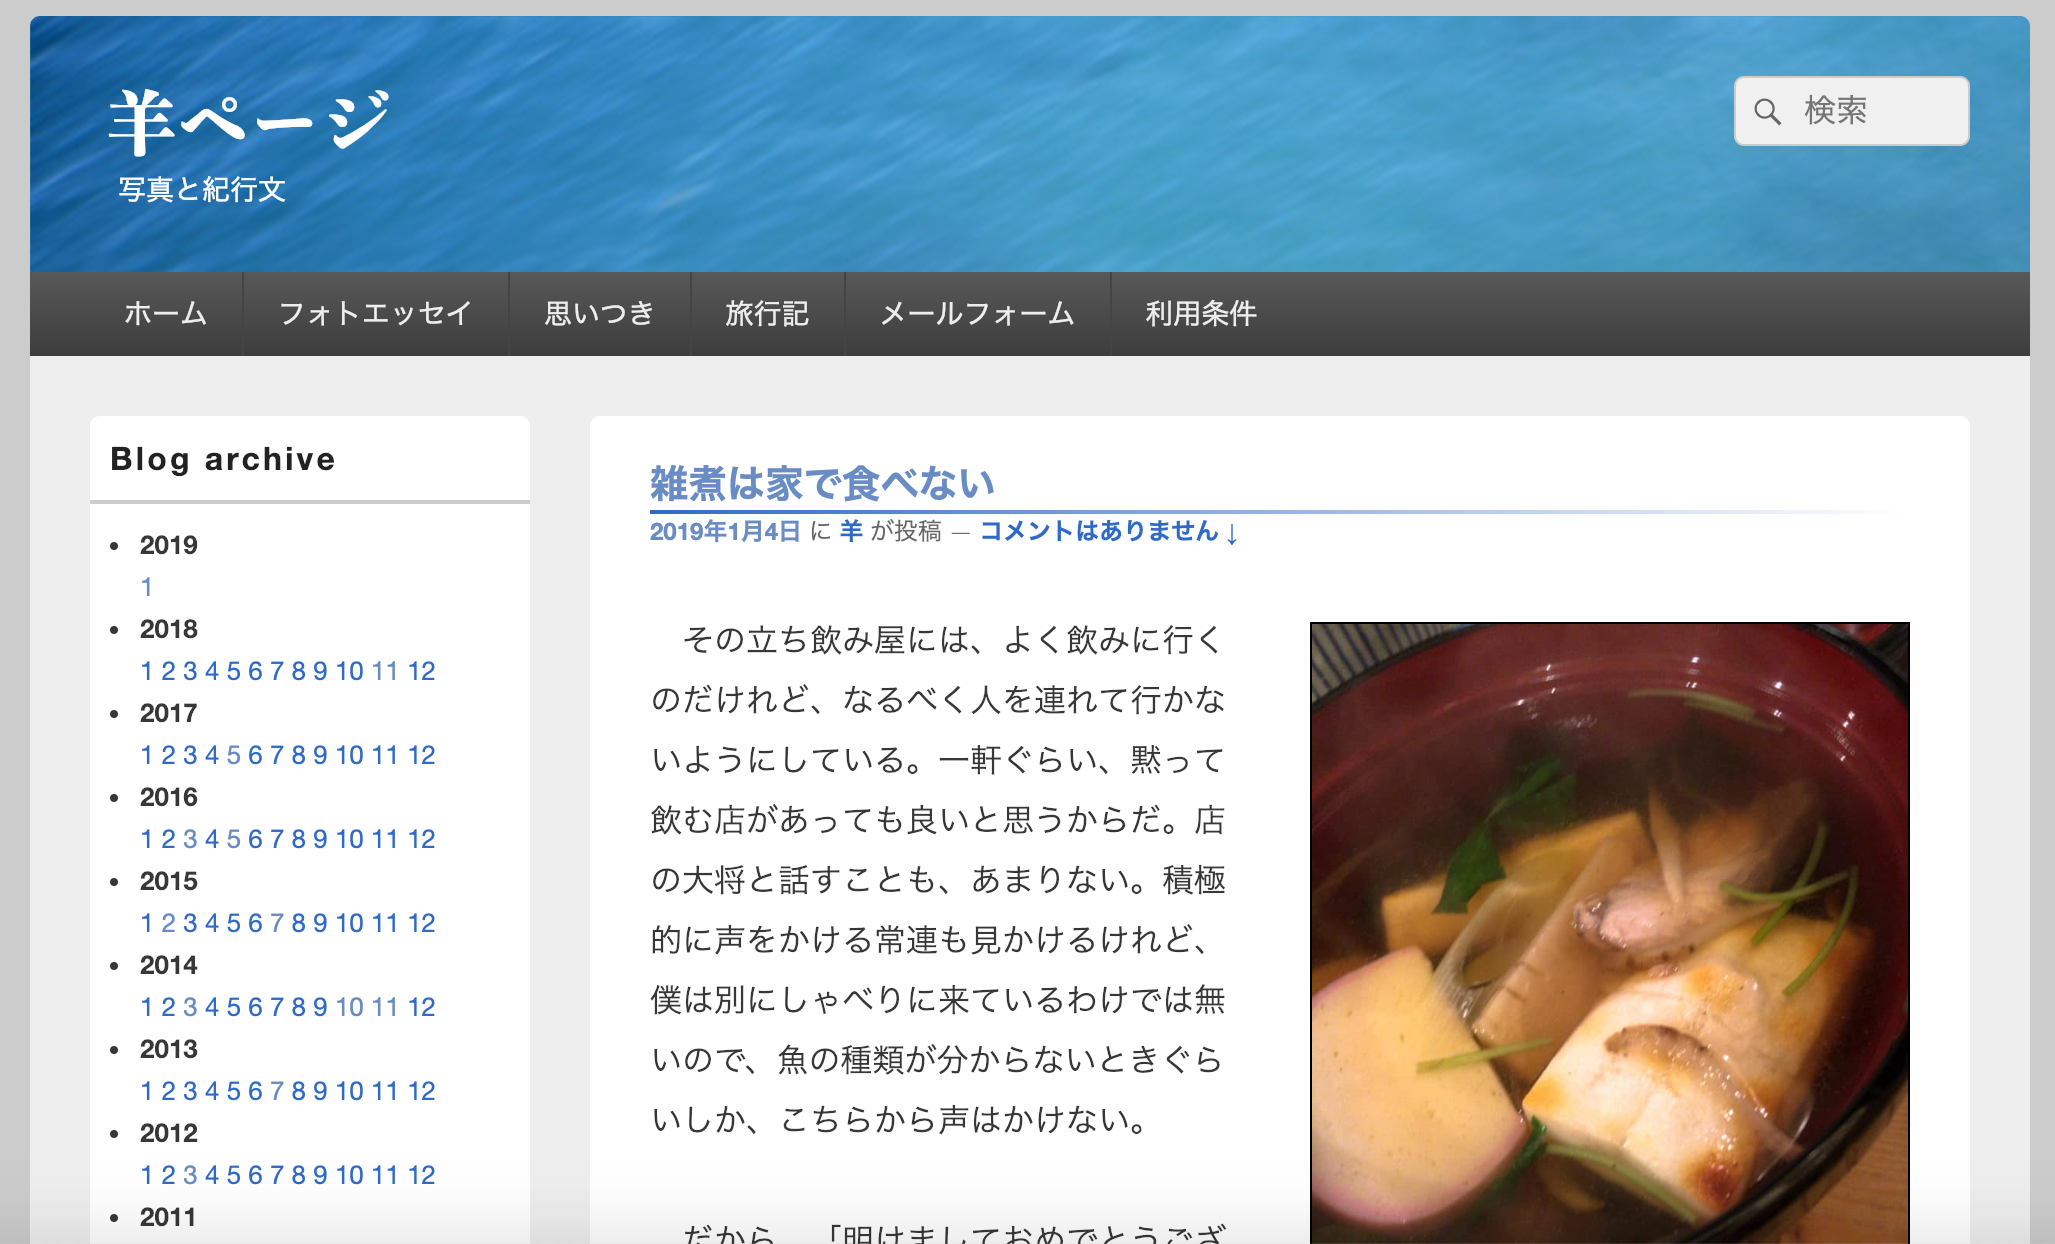Open 2016 month 8 archive
The image size is (2055, 1244).
coord(298,839)
